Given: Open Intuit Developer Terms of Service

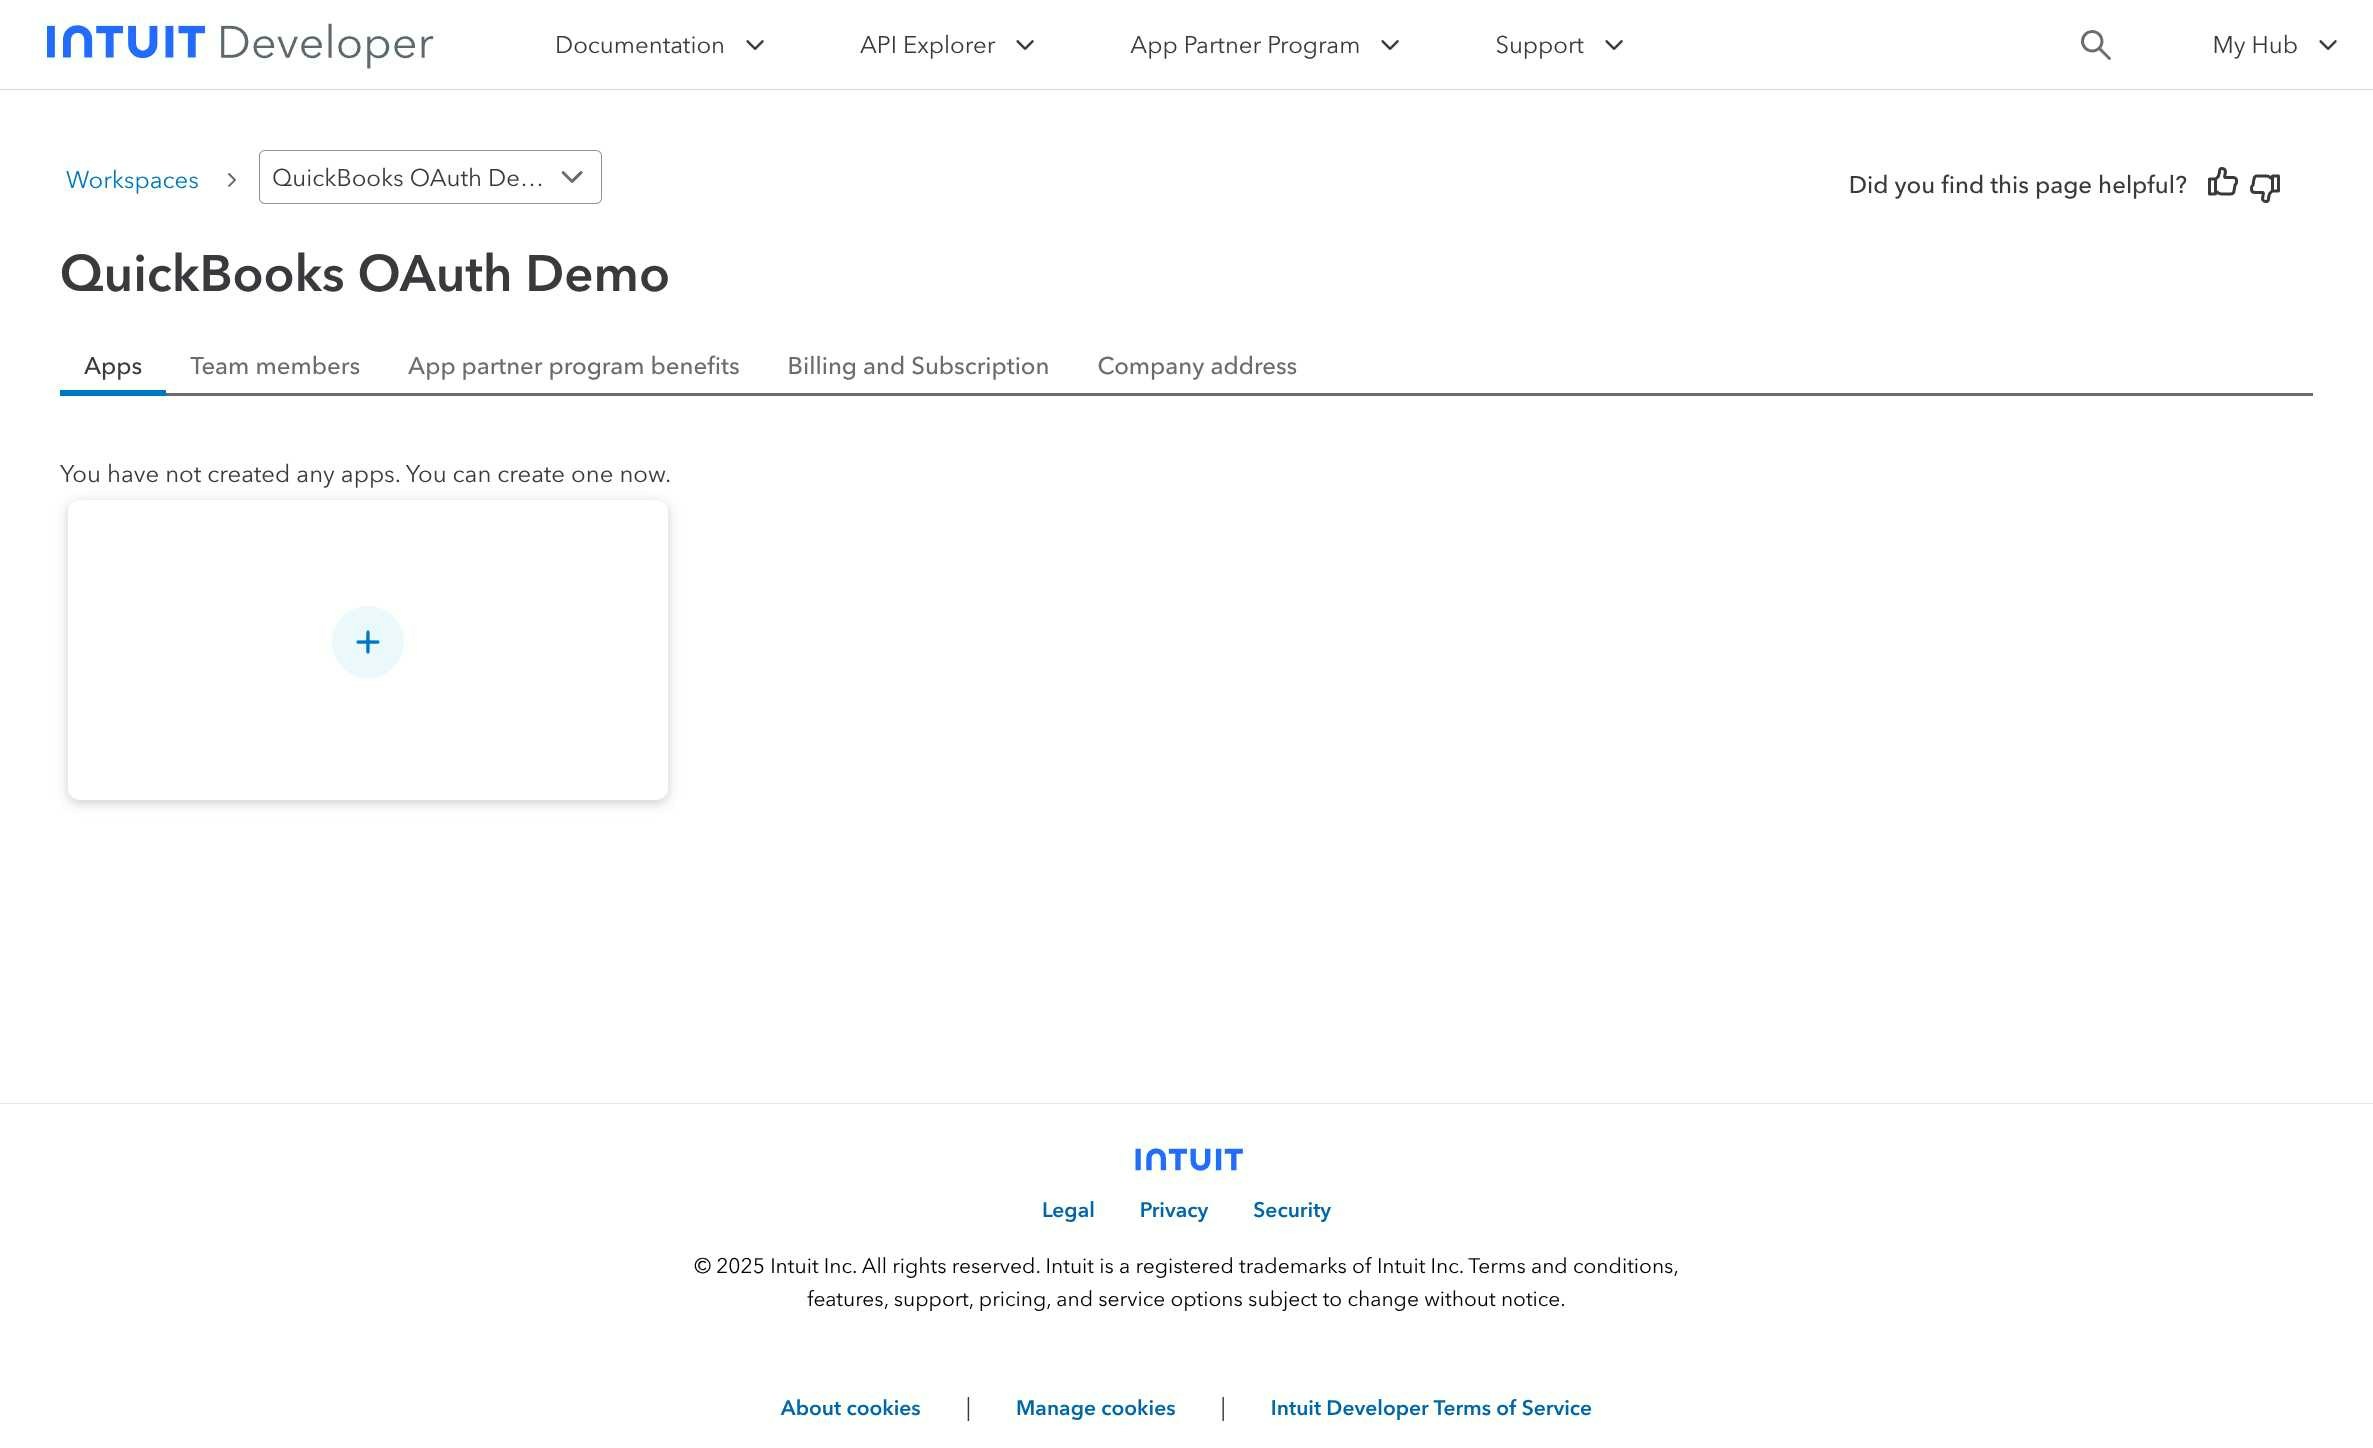Looking at the screenshot, I should pos(1431,1408).
